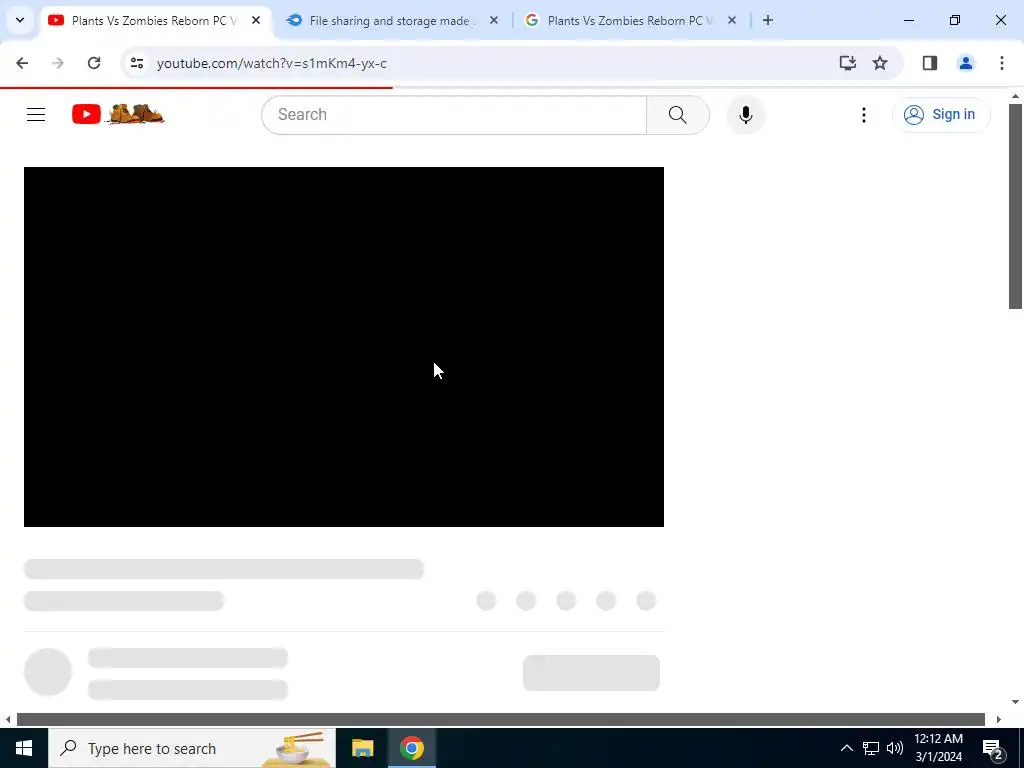Go to YouTube home via the logo
1024x768 pixels.
(118, 114)
